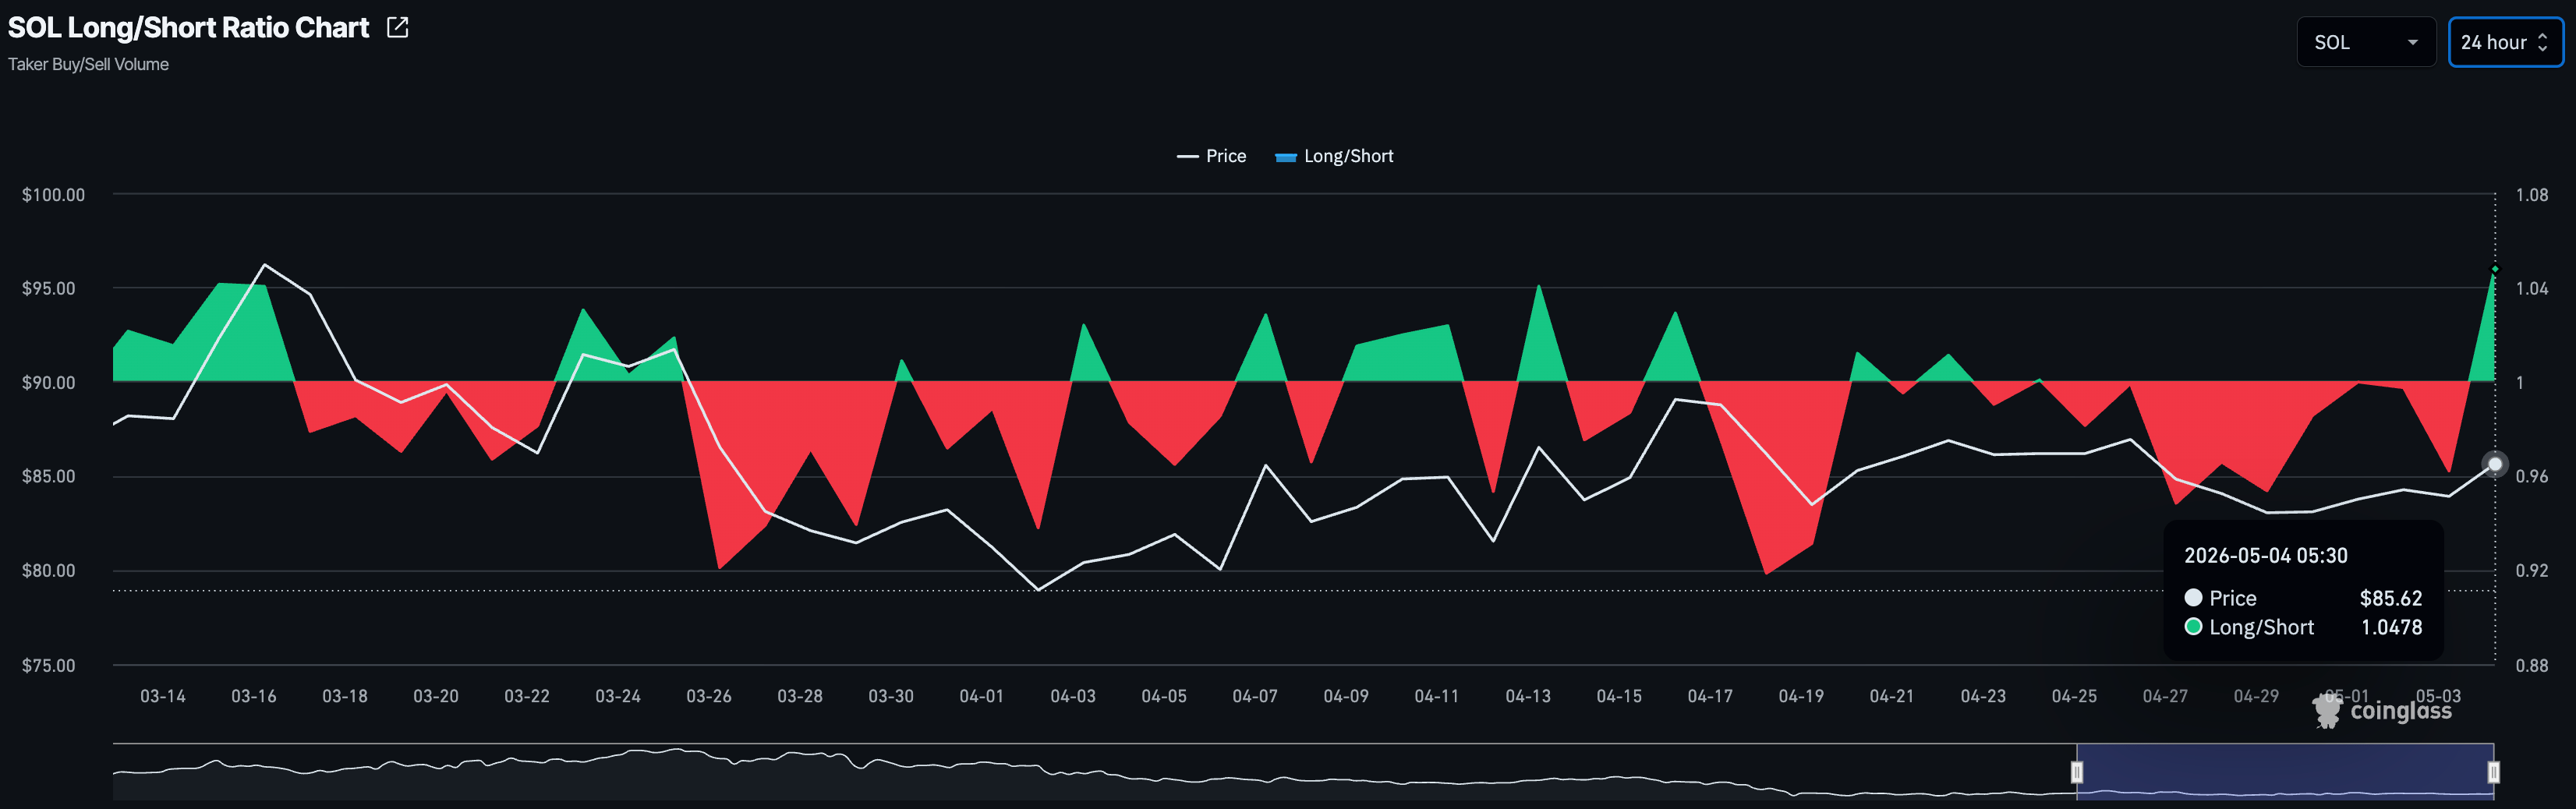The image size is (2576, 809).
Task: Click the 03-14 date label
Action: point(163,696)
